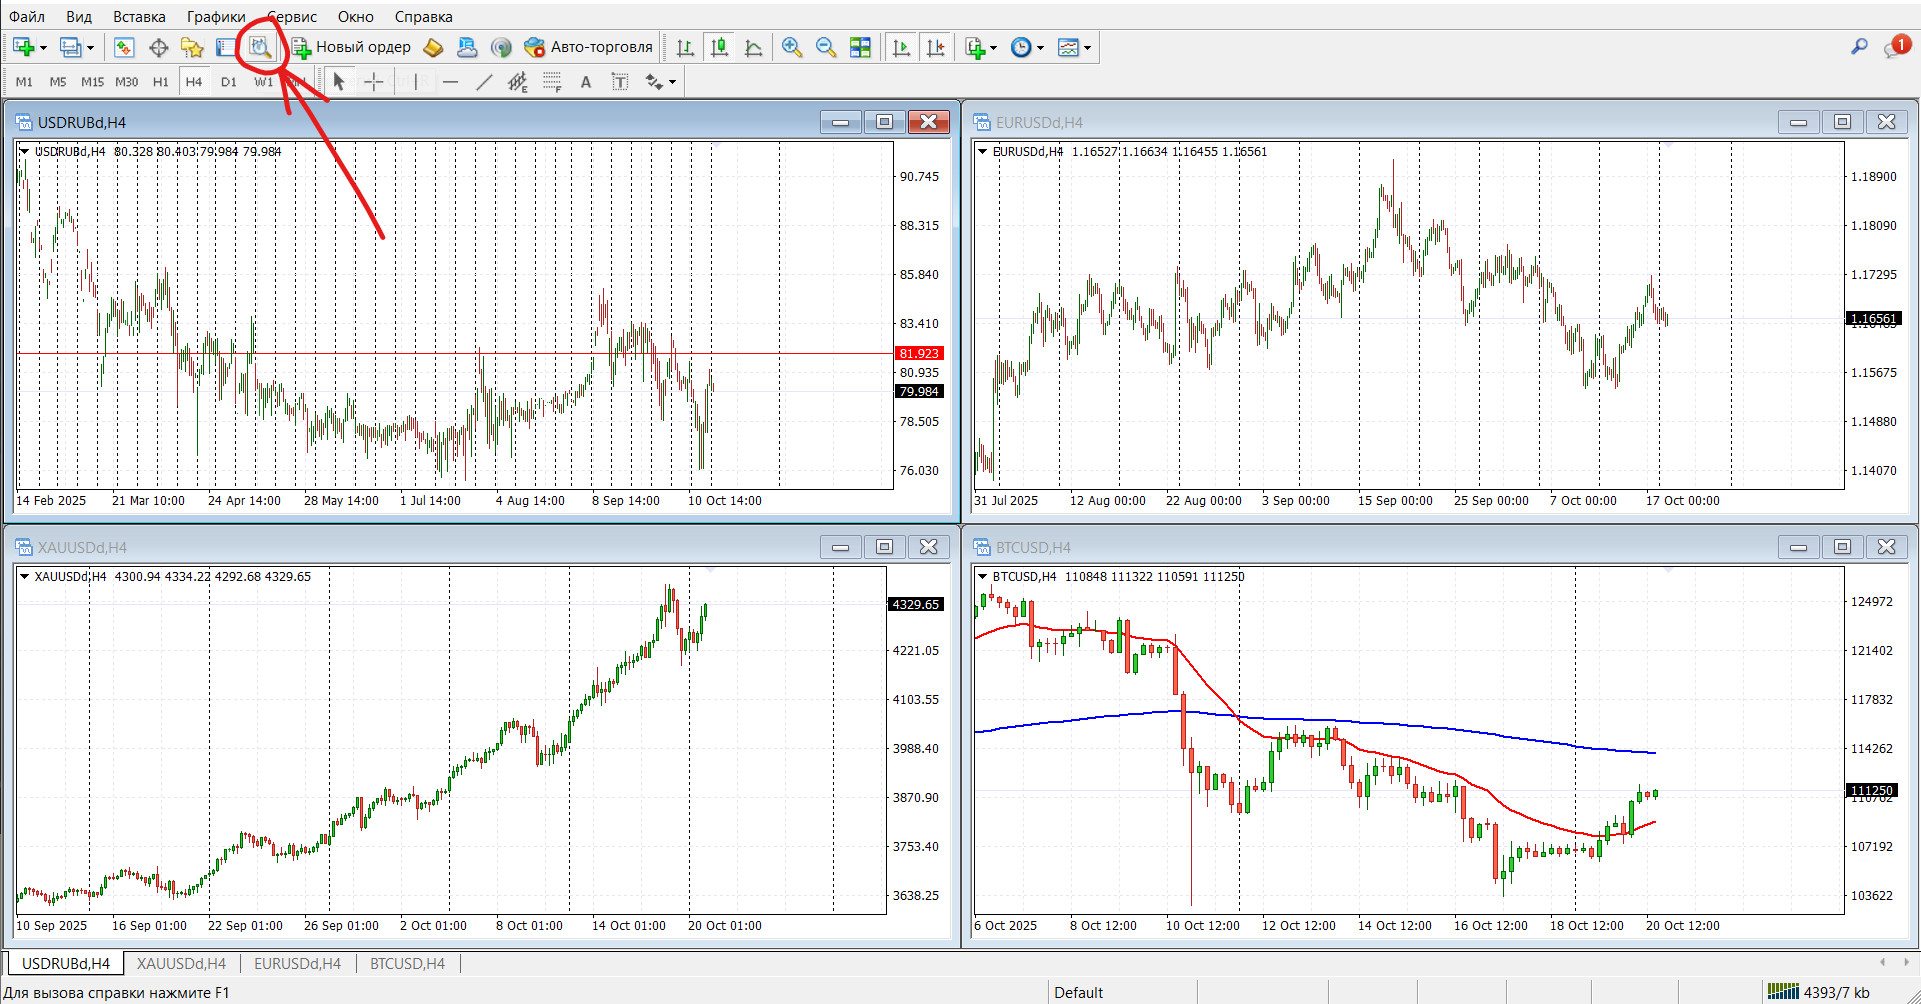Pick the text label tool 'A'
Image resolution: width=1921 pixels, height=1004 pixels.
click(x=586, y=82)
